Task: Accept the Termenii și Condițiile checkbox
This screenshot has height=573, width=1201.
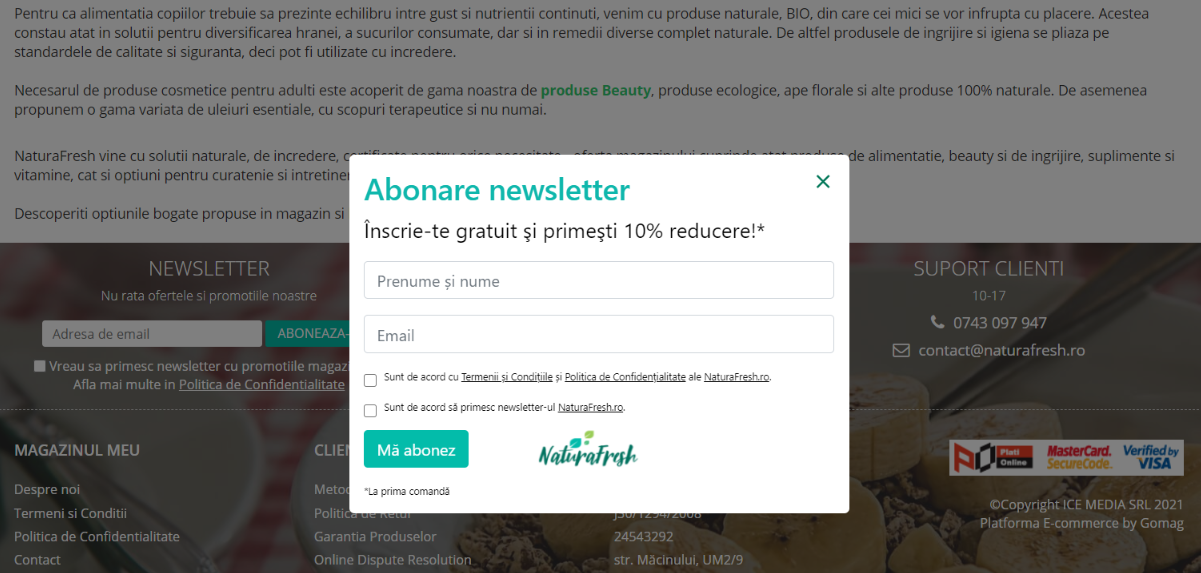Action: pyautogui.click(x=370, y=380)
